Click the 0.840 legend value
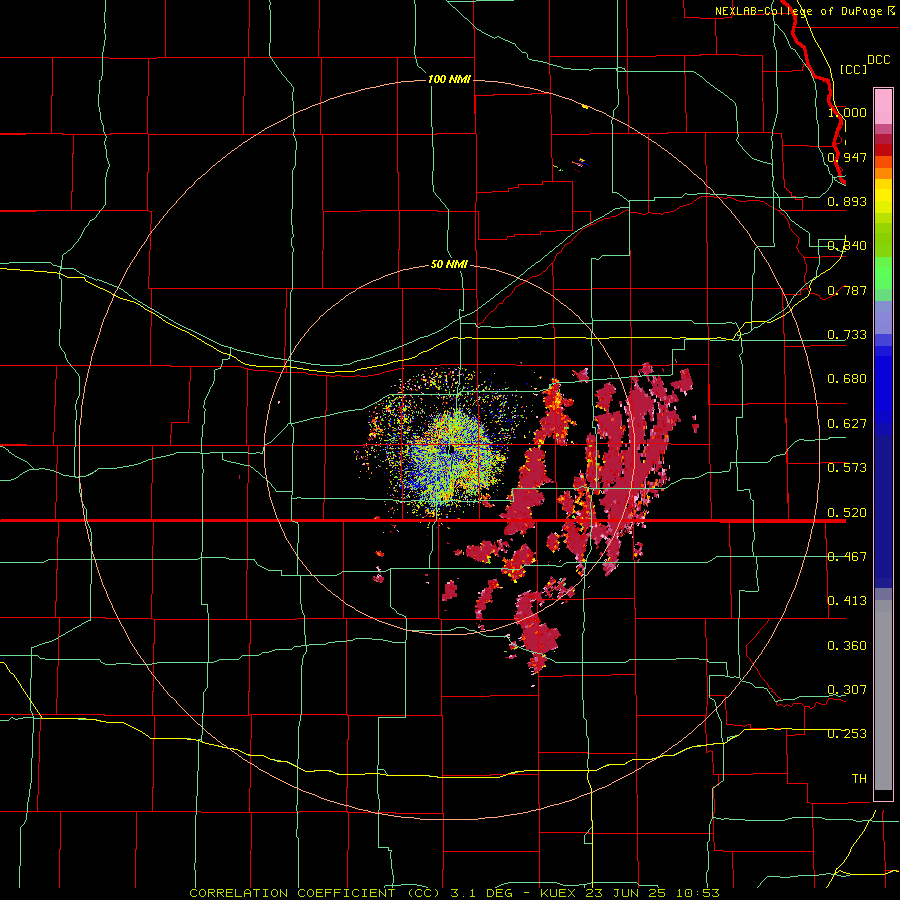The width and height of the screenshot is (900, 900). pyautogui.click(x=847, y=246)
